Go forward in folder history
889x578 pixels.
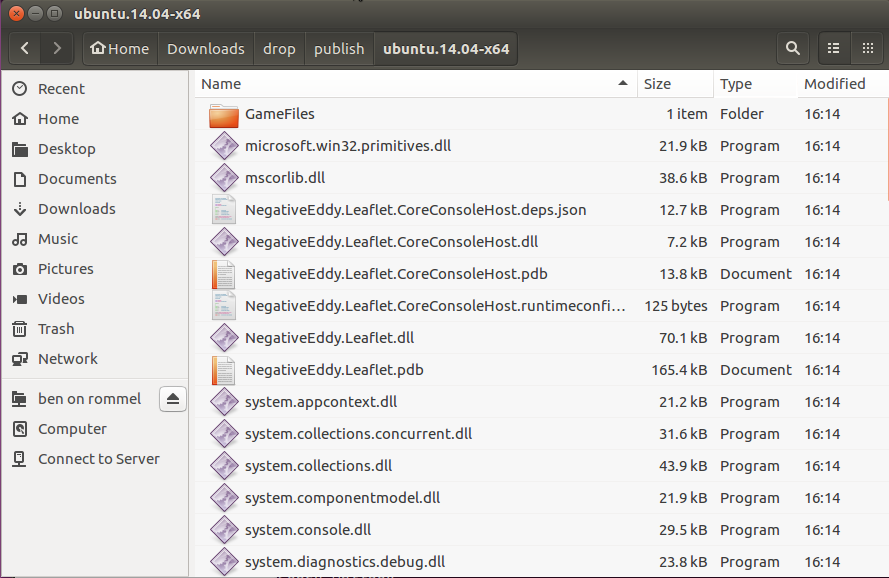pyautogui.click(x=57, y=48)
